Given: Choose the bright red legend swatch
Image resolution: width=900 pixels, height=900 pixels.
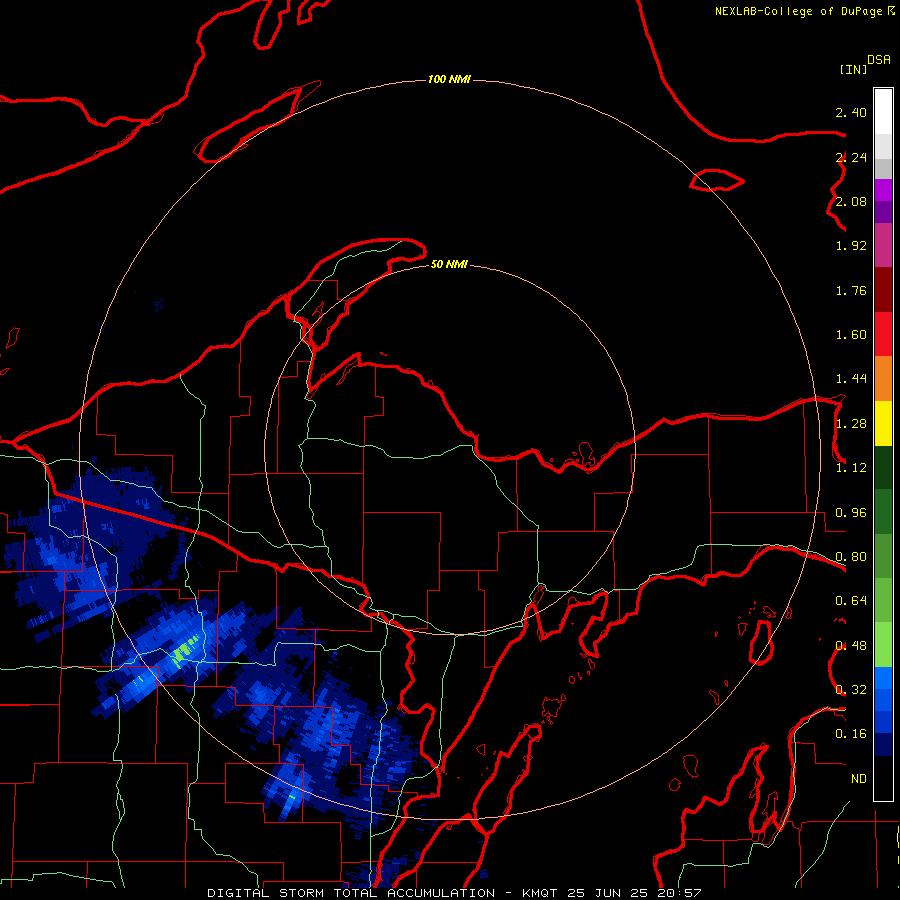Looking at the screenshot, I should (x=883, y=334).
